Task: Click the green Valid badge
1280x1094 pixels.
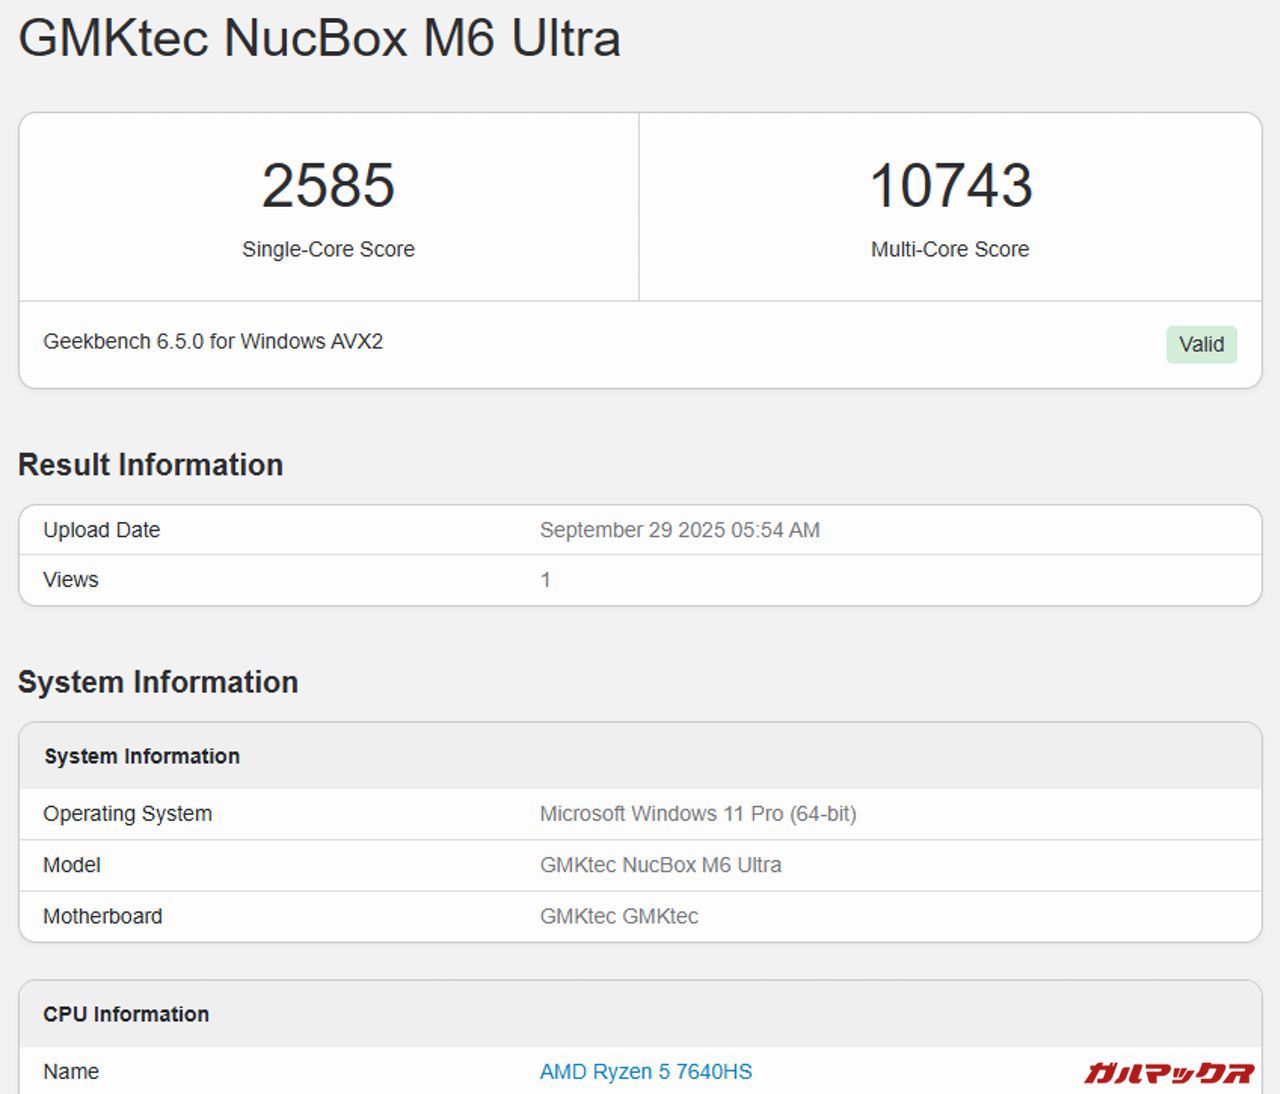Action: point(1200,344)
